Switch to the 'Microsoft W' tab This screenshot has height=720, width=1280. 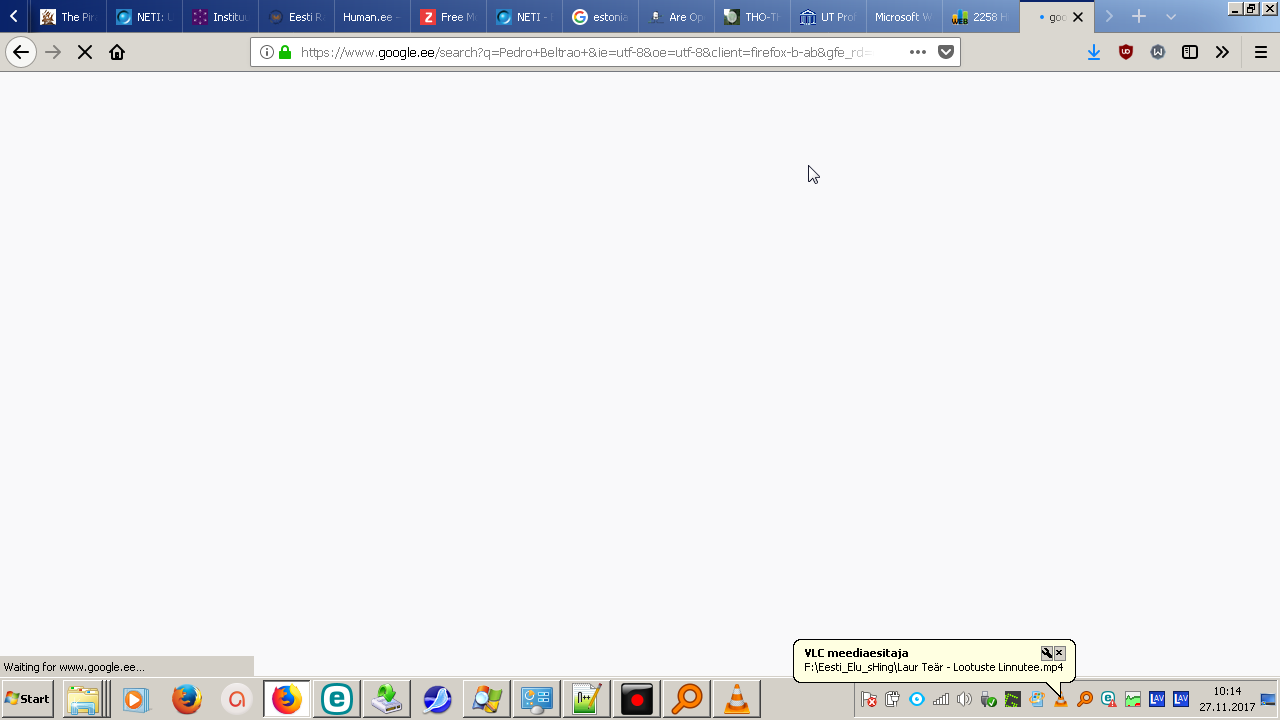tap(904, 17)
